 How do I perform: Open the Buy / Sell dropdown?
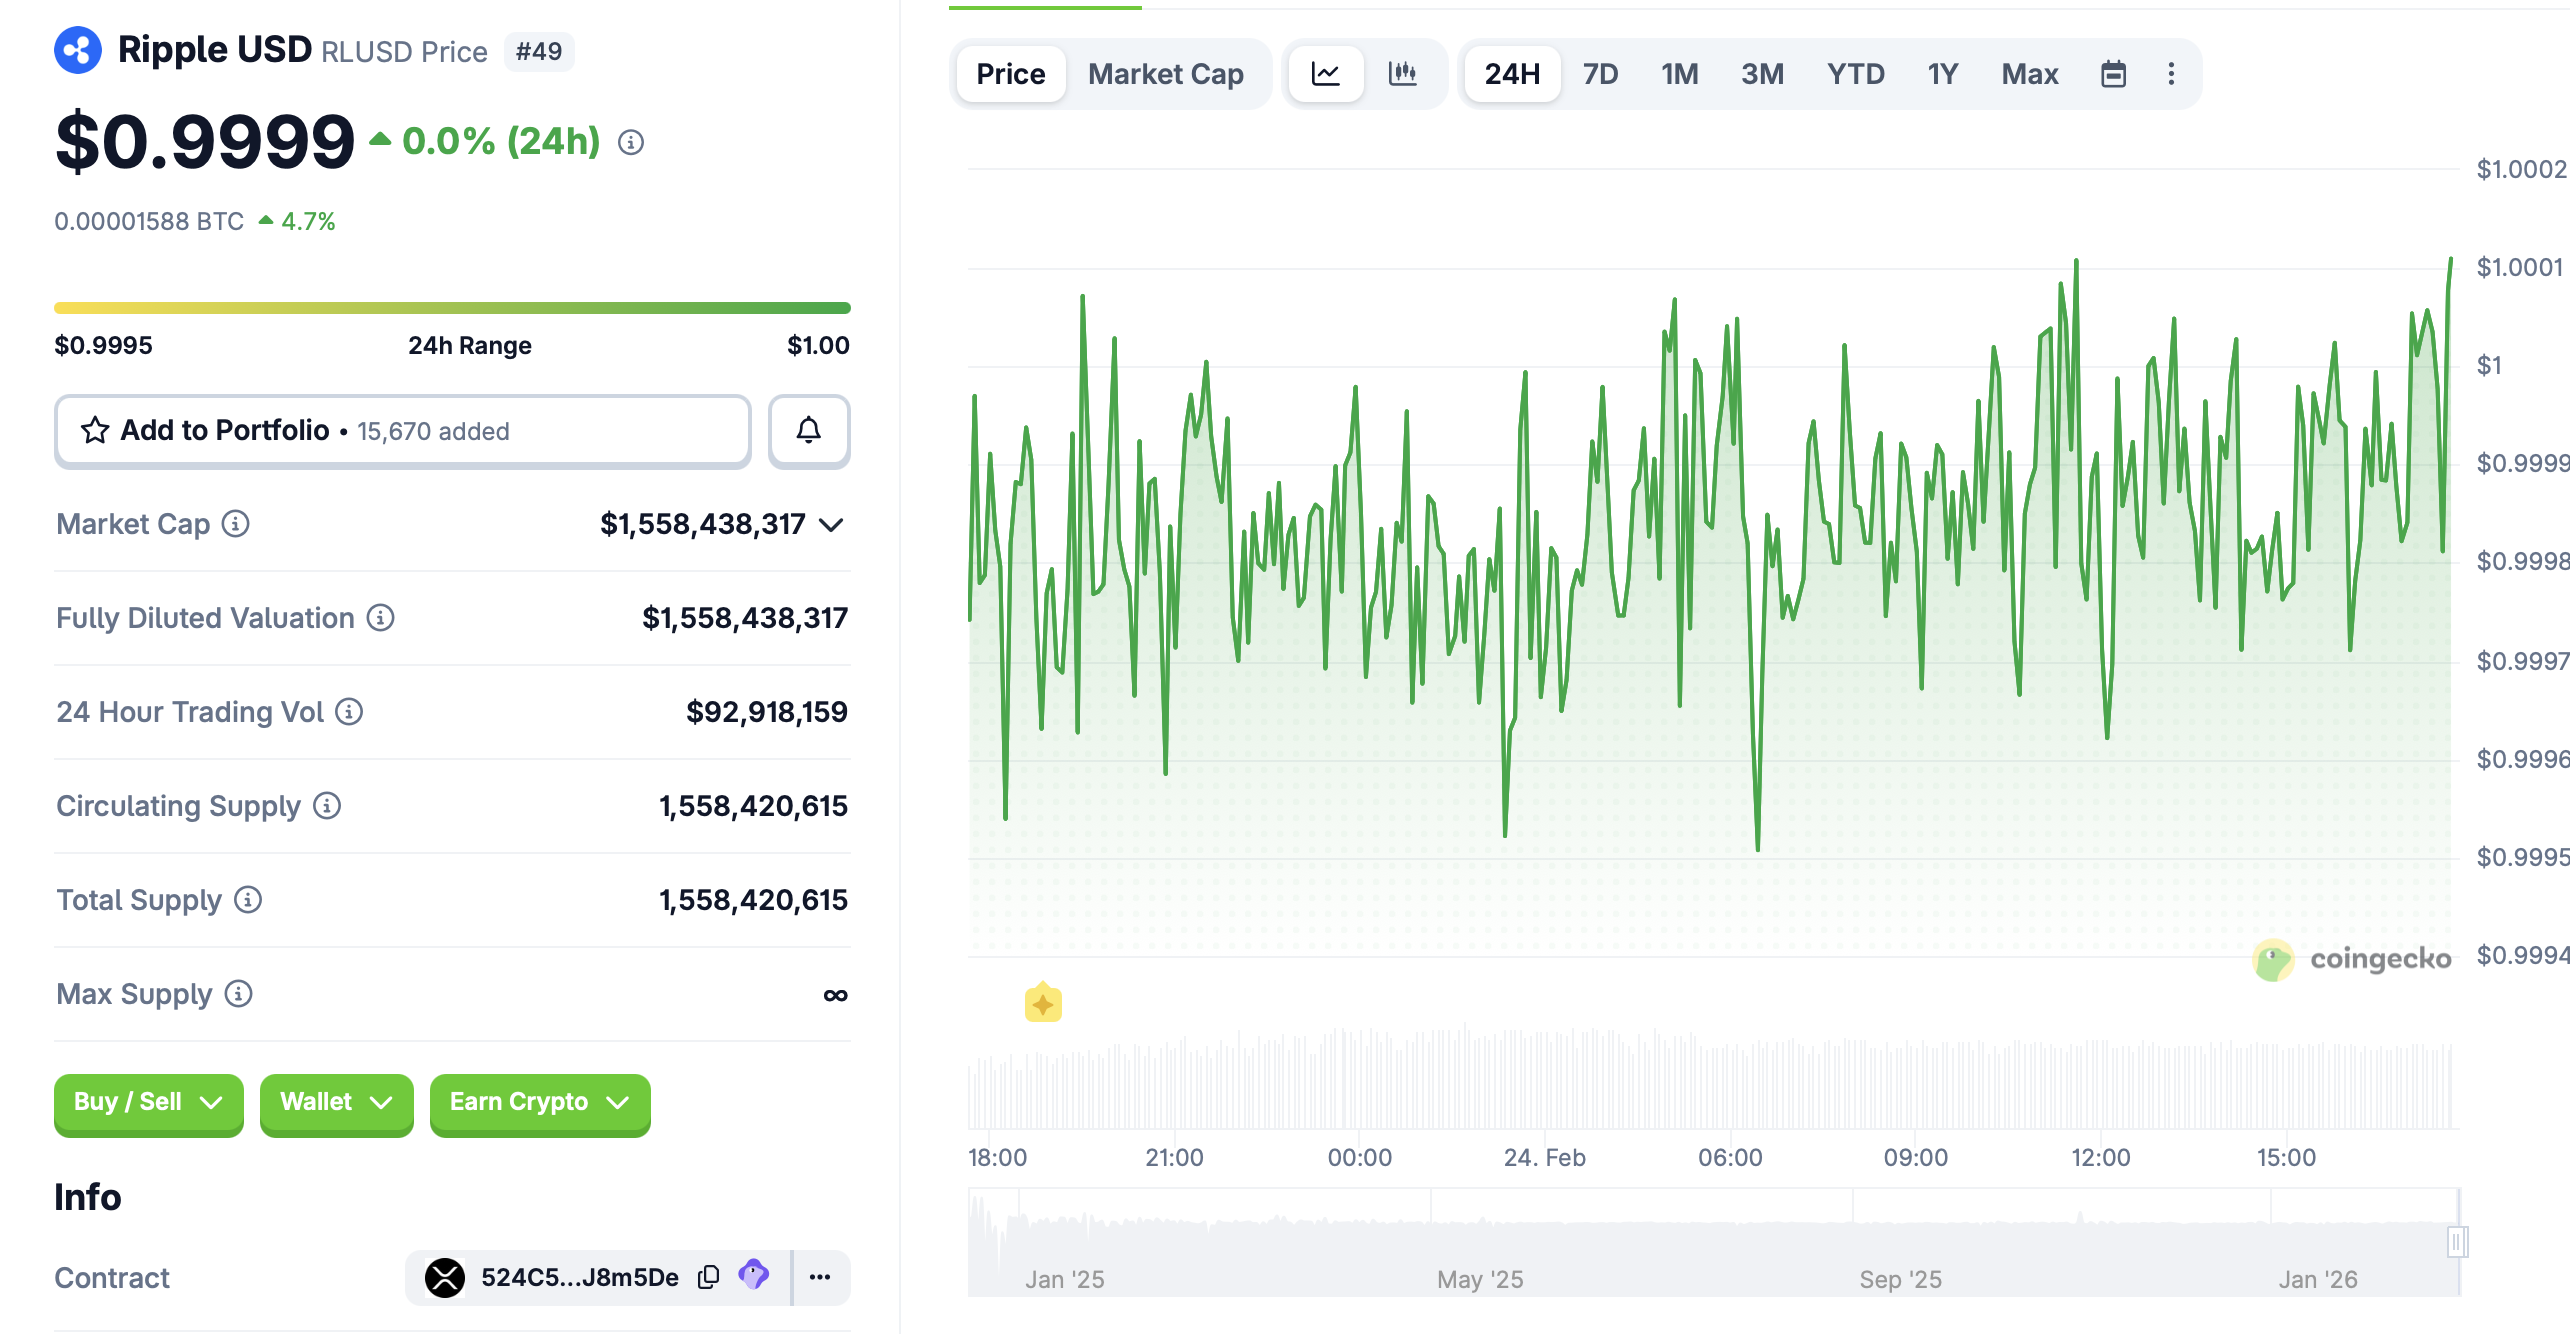tap(148, 1102)
